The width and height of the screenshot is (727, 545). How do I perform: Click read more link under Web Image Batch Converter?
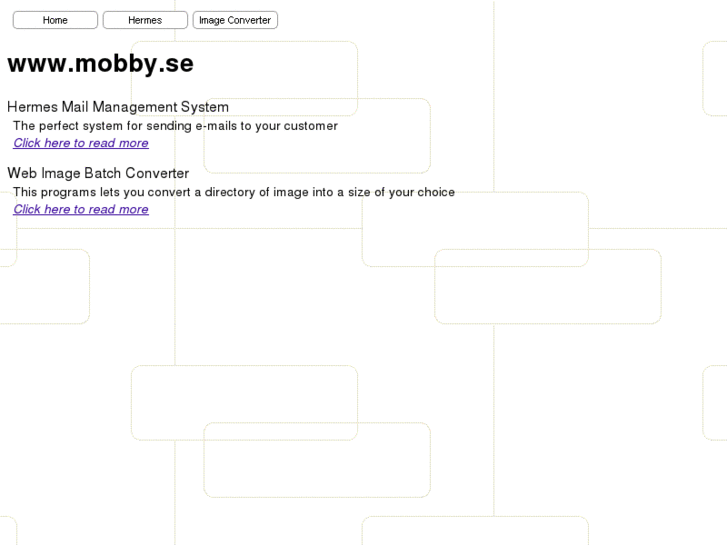click(81, 209)
